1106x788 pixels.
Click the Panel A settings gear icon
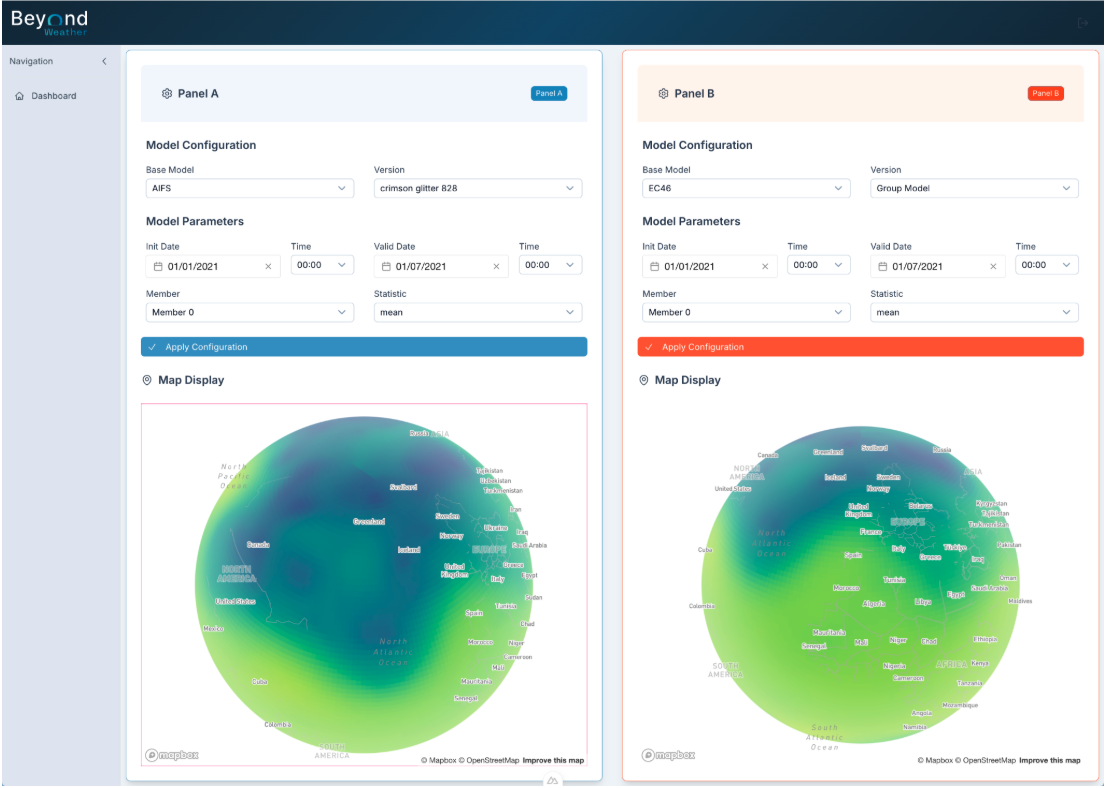coord(167,94)
